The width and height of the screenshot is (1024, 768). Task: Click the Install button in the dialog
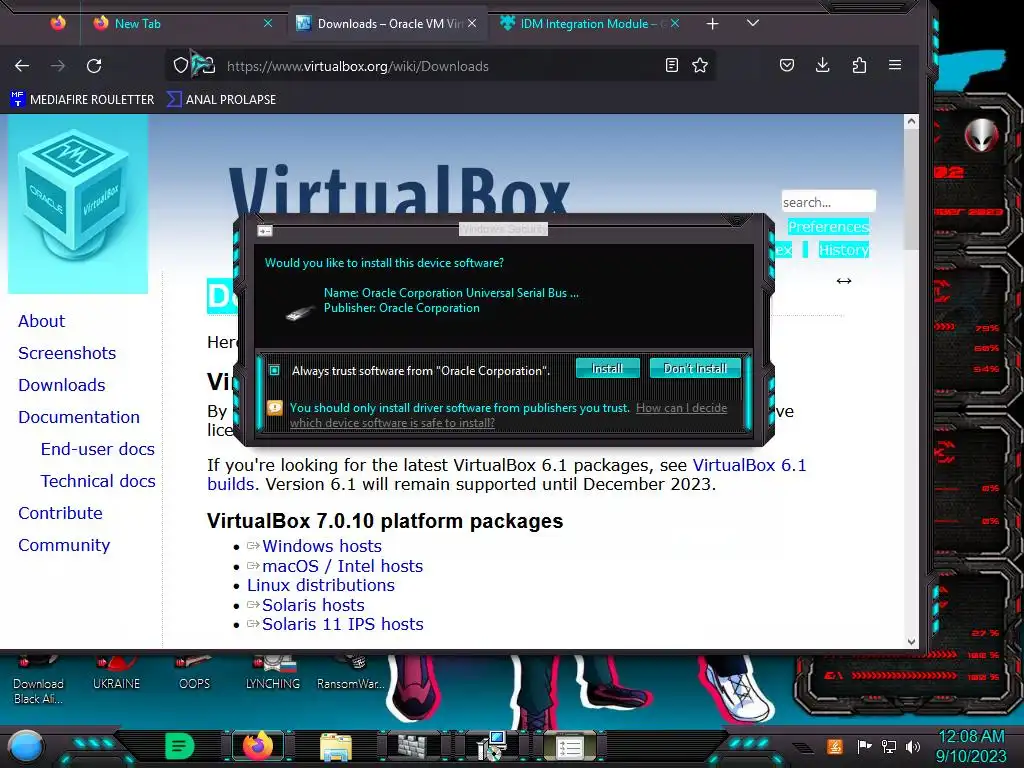607,368
